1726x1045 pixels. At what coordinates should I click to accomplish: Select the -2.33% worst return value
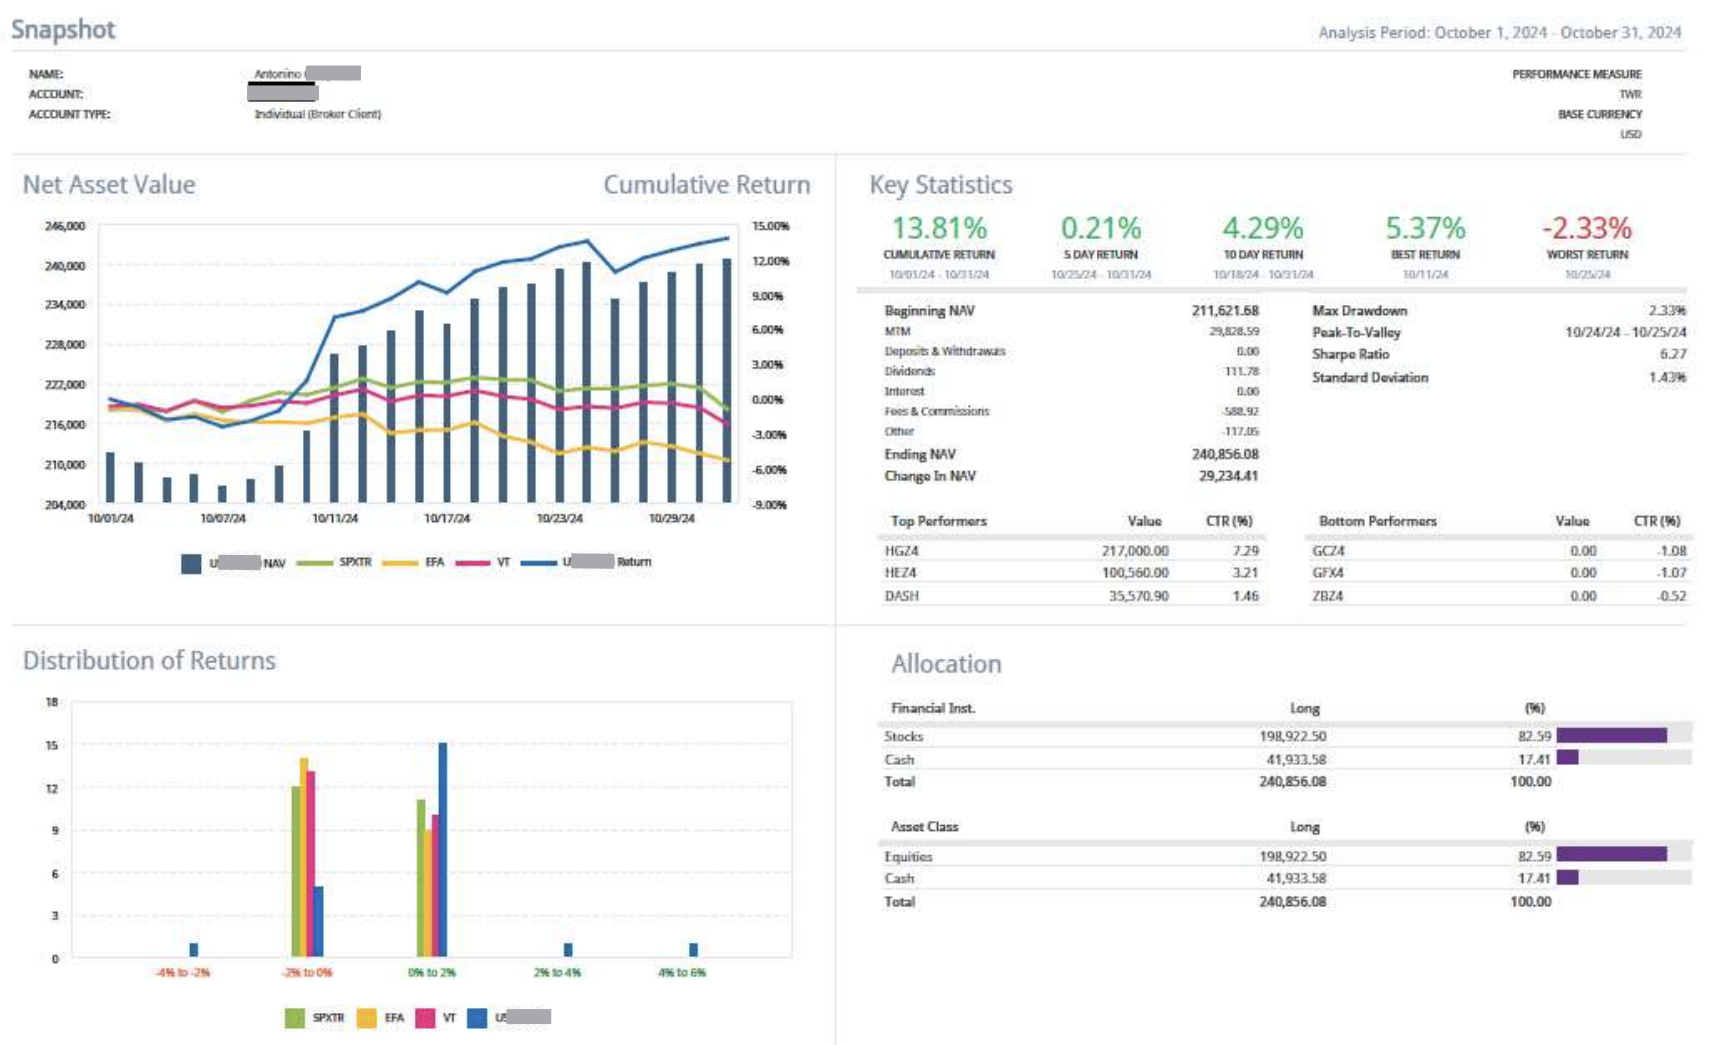(1586, 229)
